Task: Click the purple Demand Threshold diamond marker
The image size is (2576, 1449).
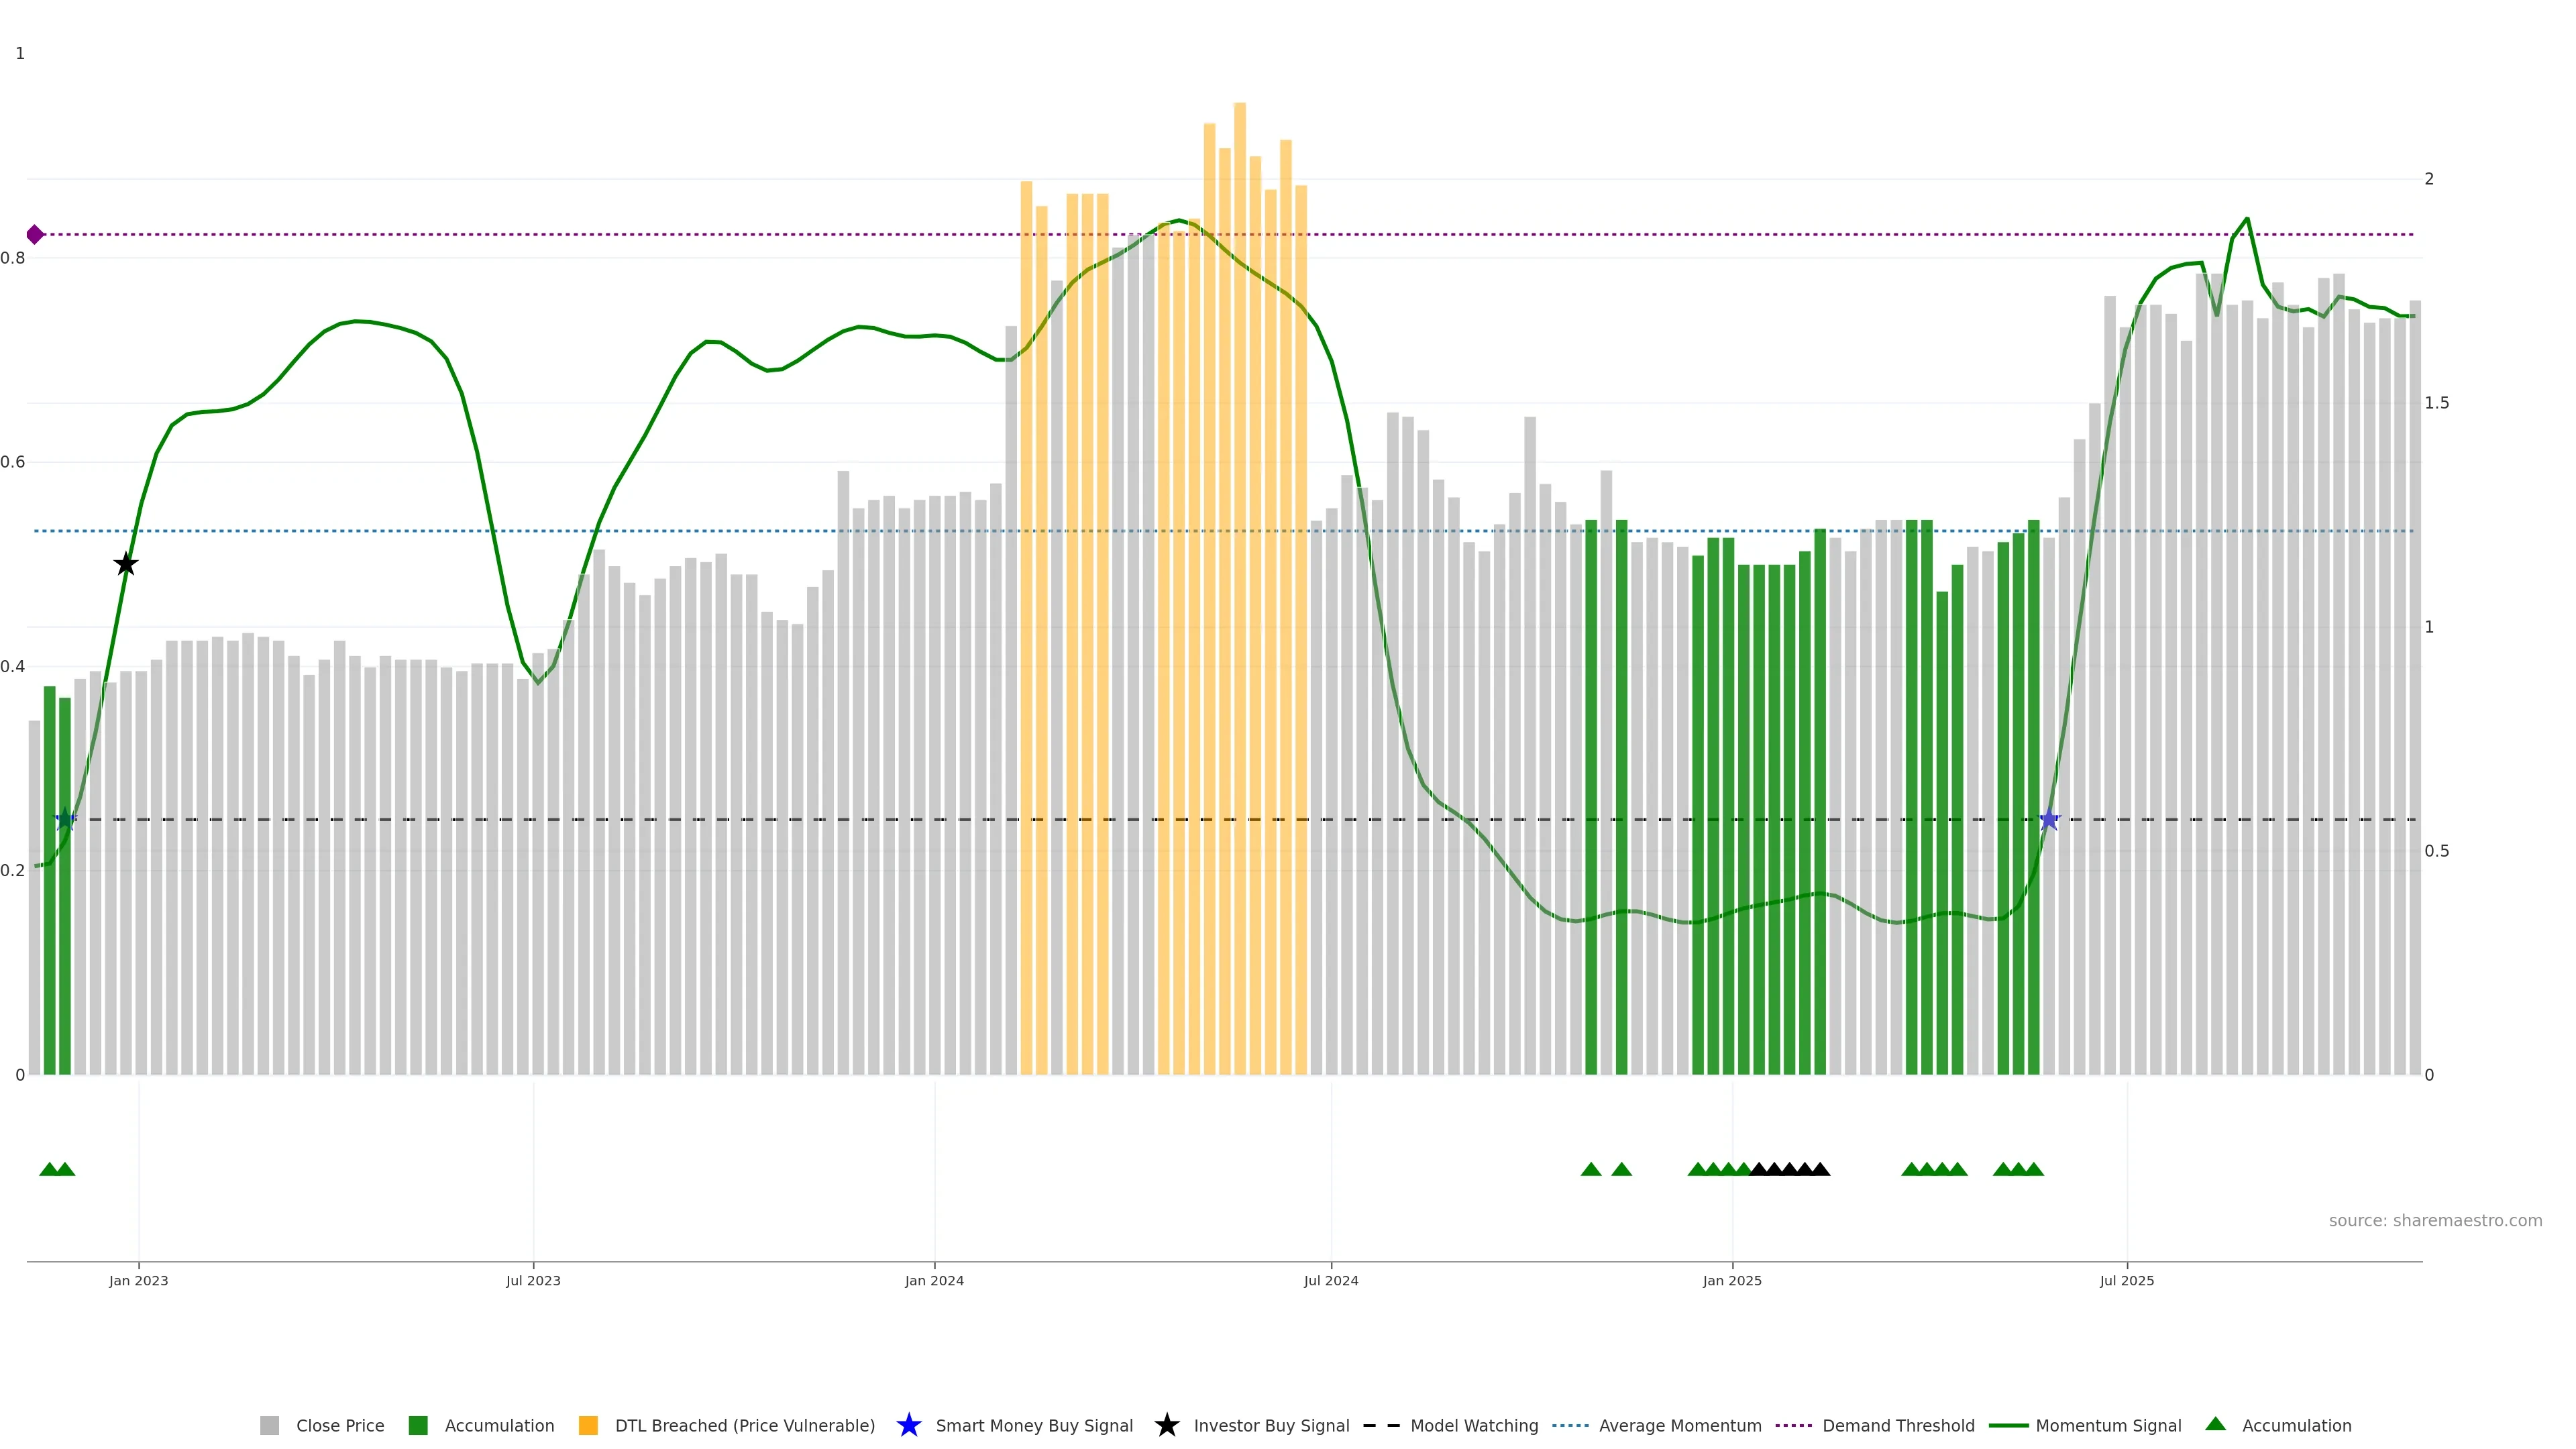Action: point(35,235)
